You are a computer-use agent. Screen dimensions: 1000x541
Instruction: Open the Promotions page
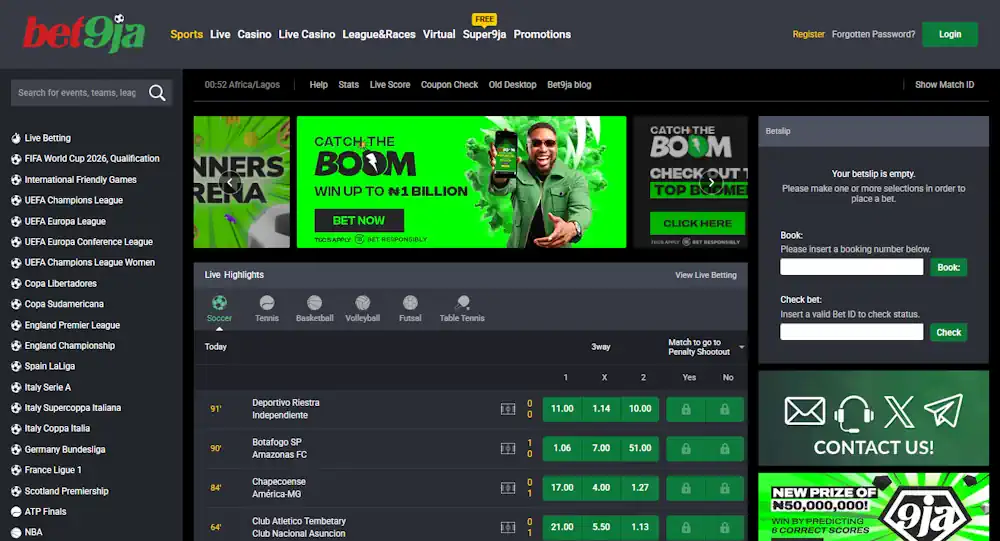pyautogui.click(x=542, y=34)
